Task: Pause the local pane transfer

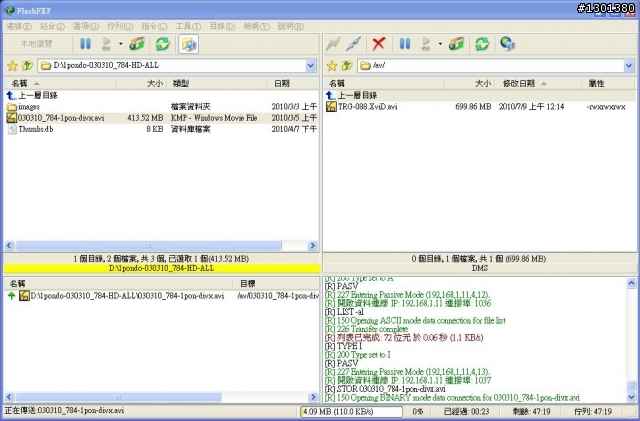Action: 85,44
